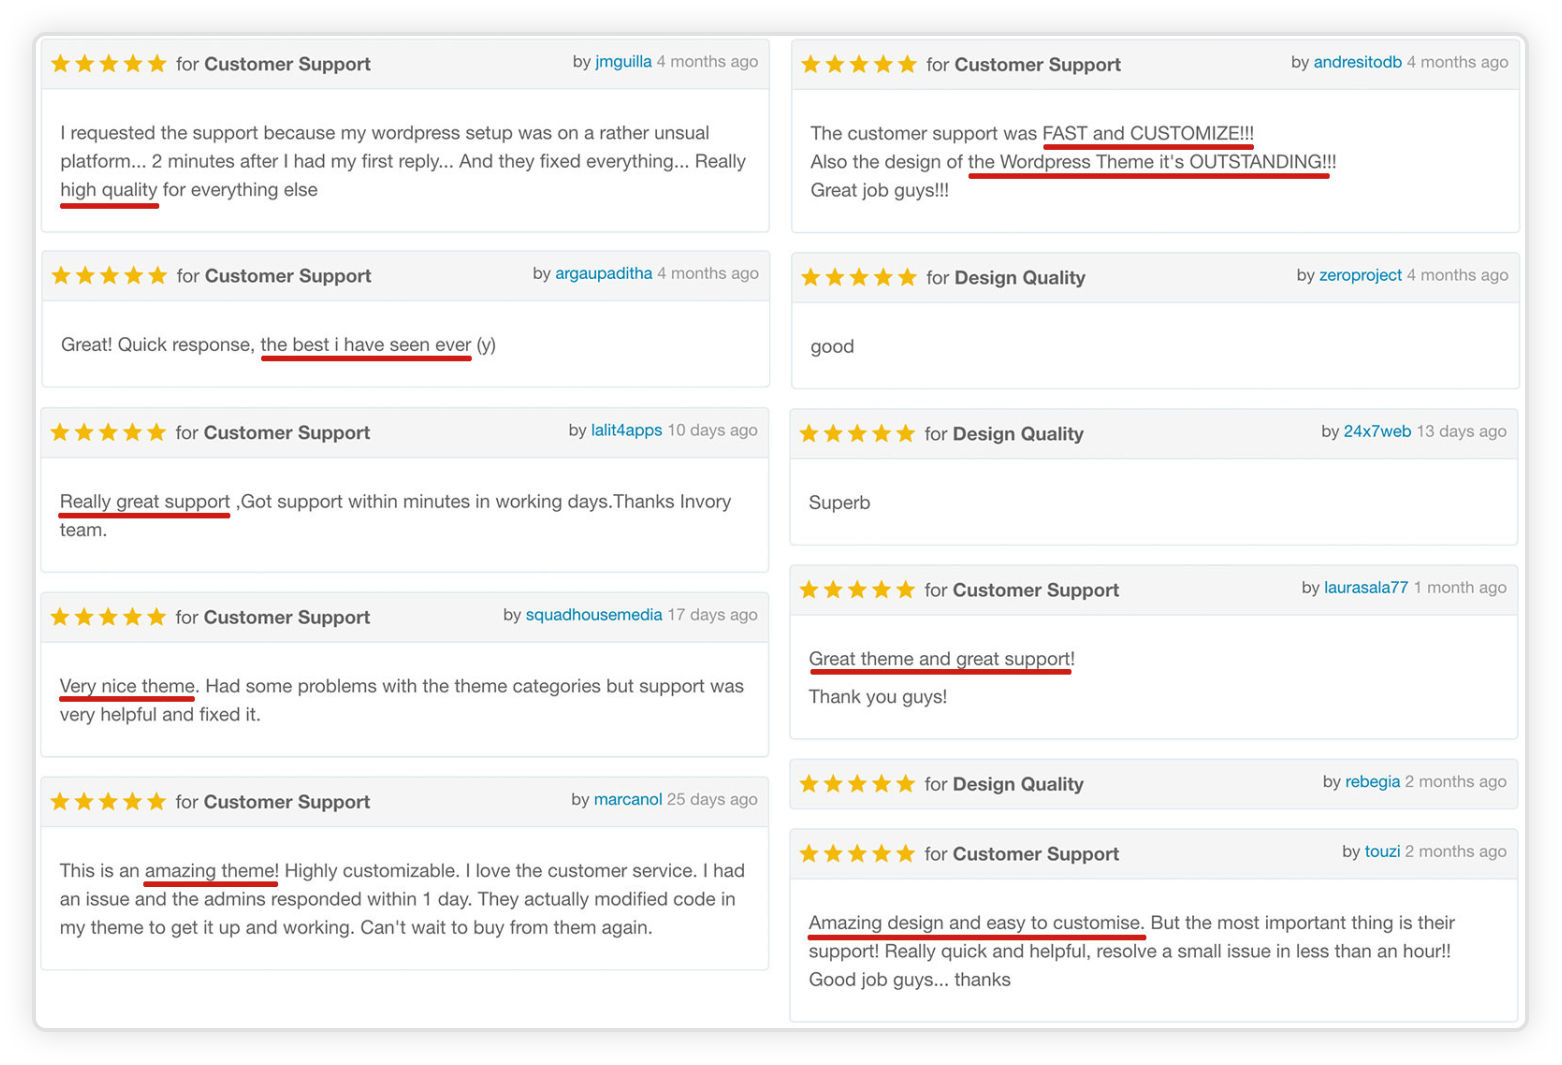Click the squadhousemedia username link

tap(593, 615)
